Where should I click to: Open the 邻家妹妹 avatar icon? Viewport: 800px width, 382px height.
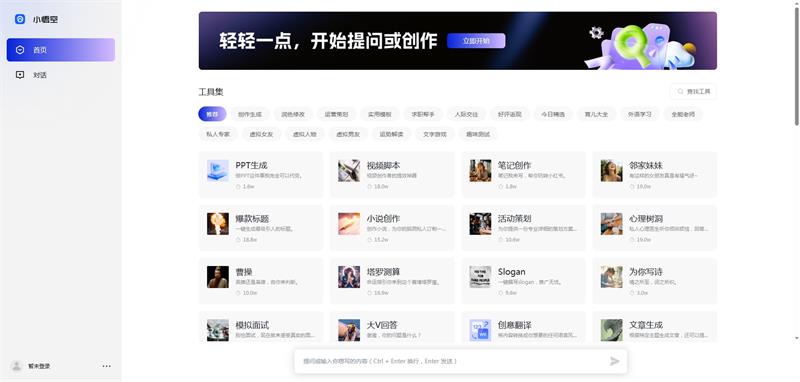tap(611, 170)
